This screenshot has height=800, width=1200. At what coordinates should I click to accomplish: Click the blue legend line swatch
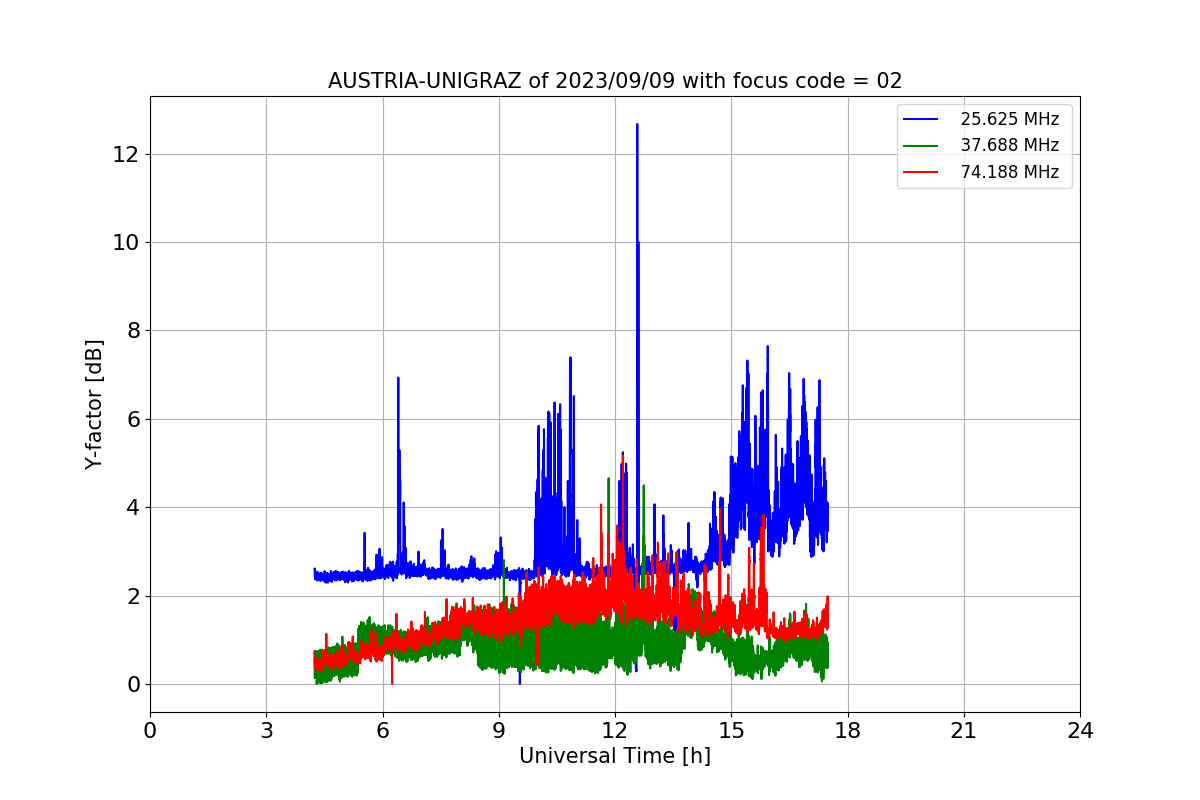click(921, 119)
